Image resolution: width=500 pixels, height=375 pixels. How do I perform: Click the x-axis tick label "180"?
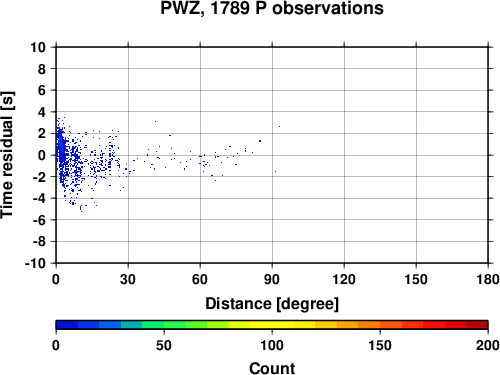coord(488,279)
